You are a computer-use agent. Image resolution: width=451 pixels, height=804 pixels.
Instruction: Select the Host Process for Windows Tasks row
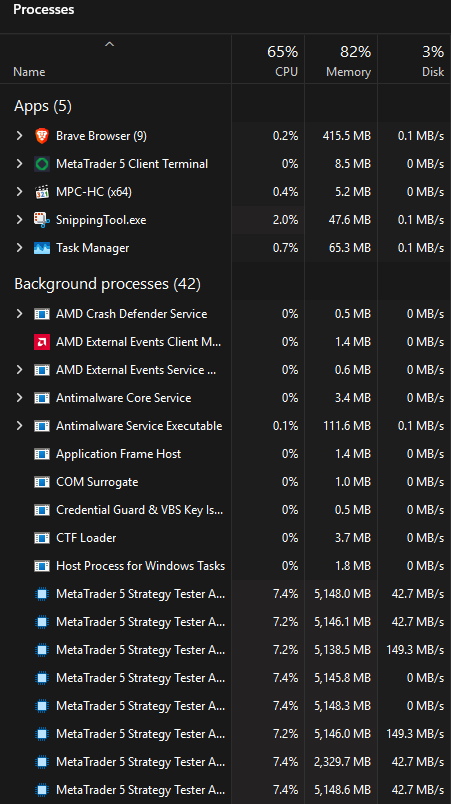226,566
